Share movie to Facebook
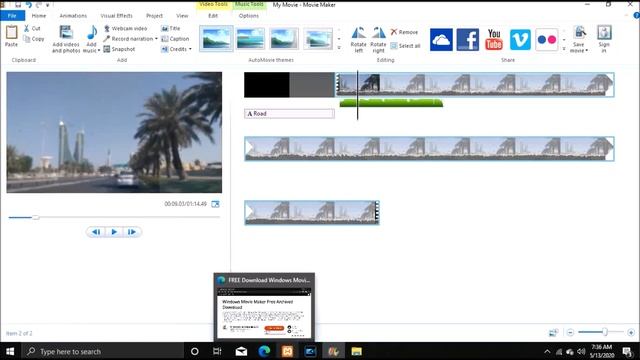Image resolution: width=640 pixels, height=360 pixels. point(467,40)
